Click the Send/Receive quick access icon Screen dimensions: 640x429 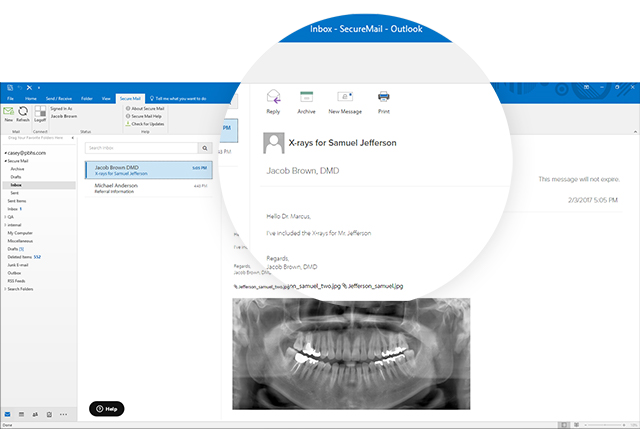tap(10, 87)
